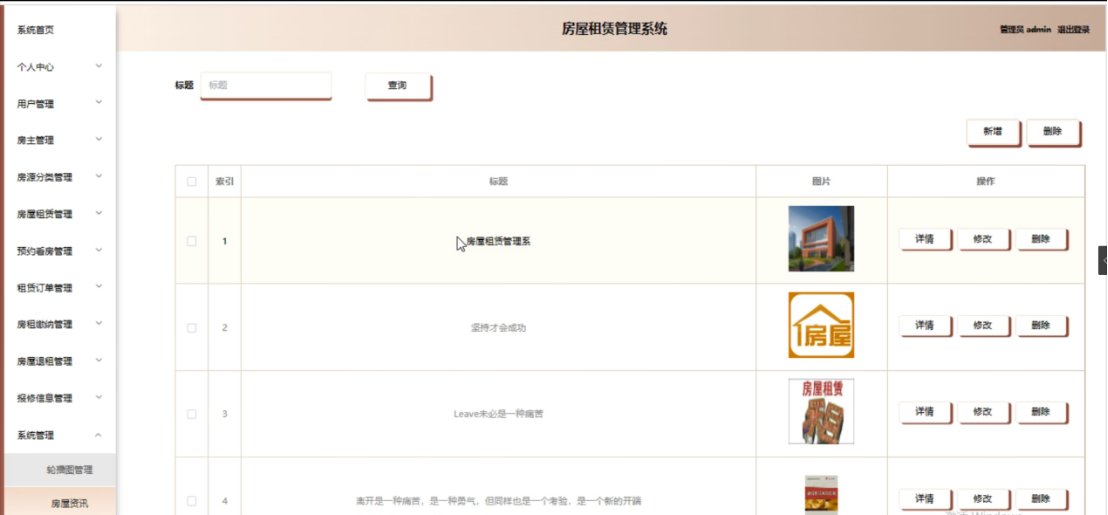Expand the 房租缴纳管理 menu chevron
This screenshot has width=1108, height=515.
coord(99,324)
